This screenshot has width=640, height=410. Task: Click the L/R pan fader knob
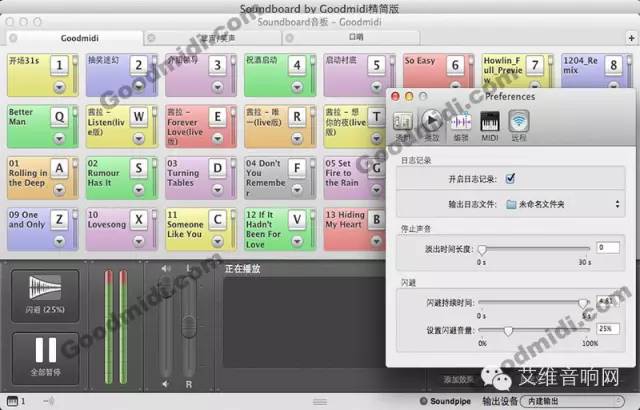pos(189,326)
